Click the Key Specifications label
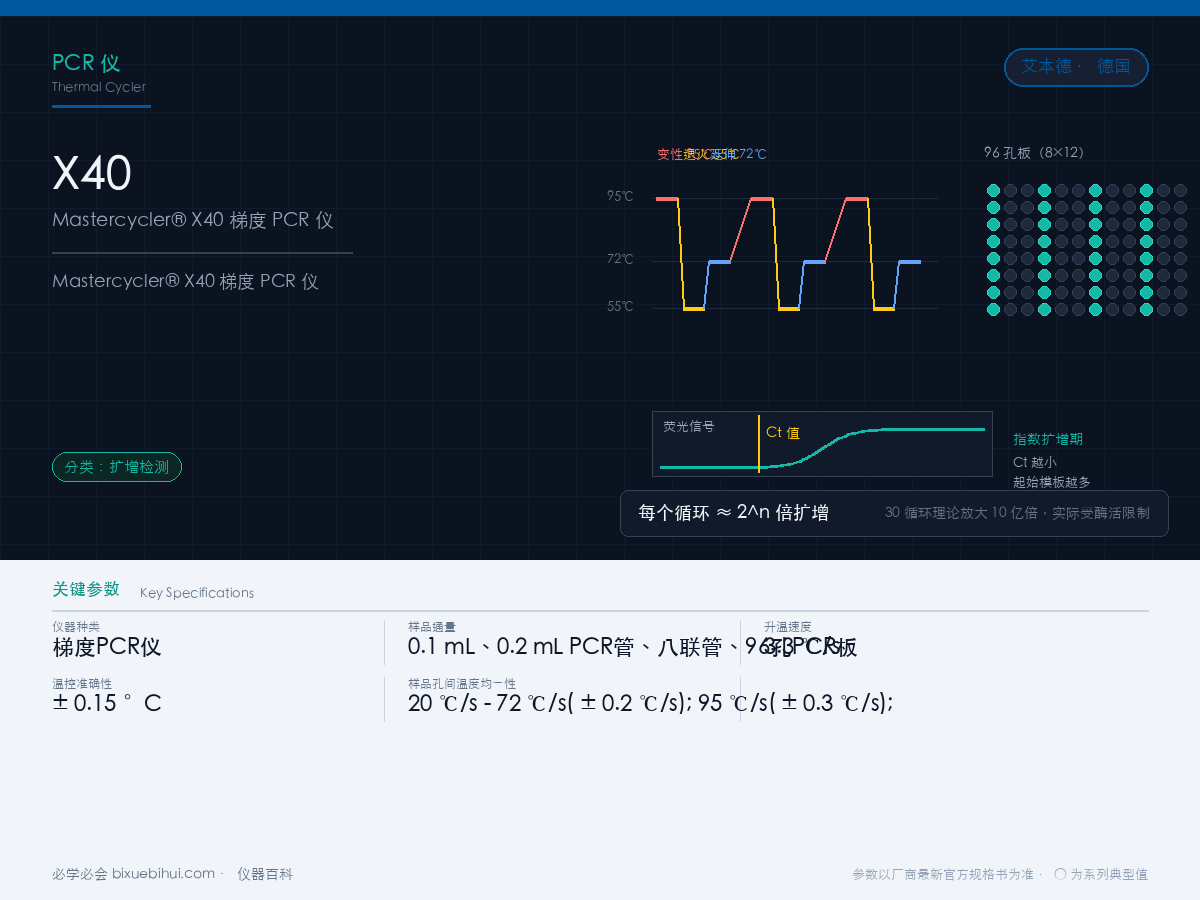1200x900 pixels. pos(197,593)
